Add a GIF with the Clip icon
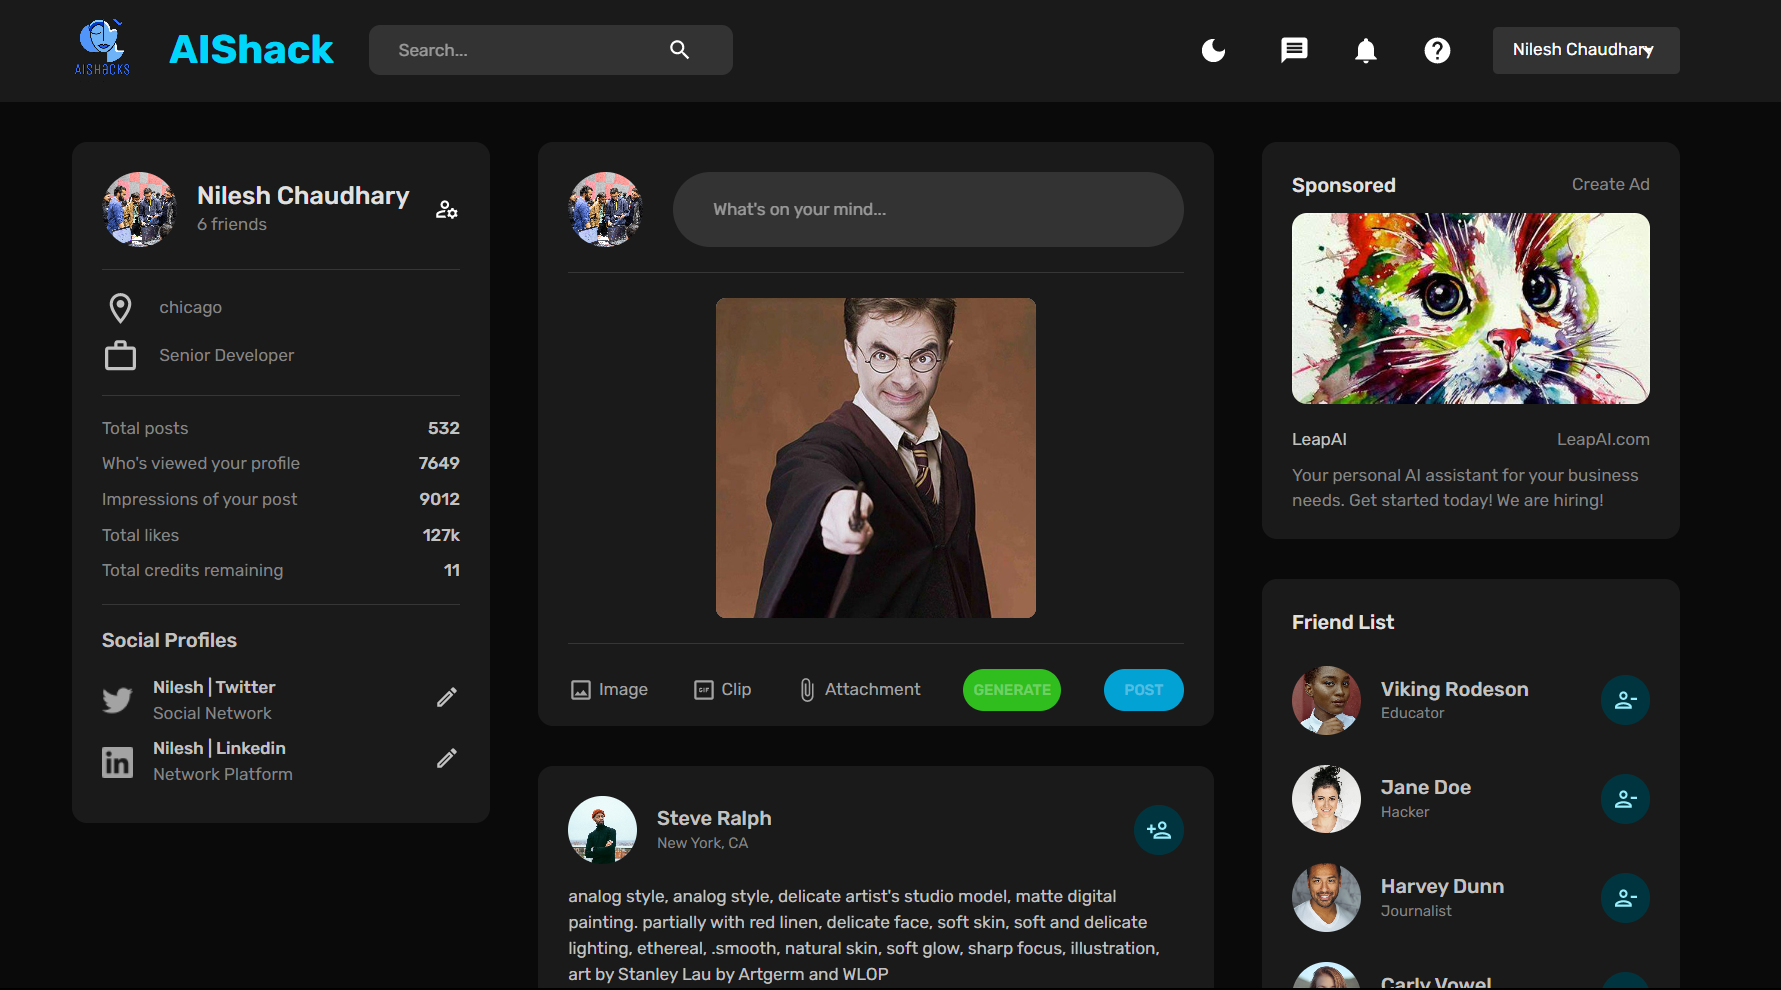 point(702,689)
